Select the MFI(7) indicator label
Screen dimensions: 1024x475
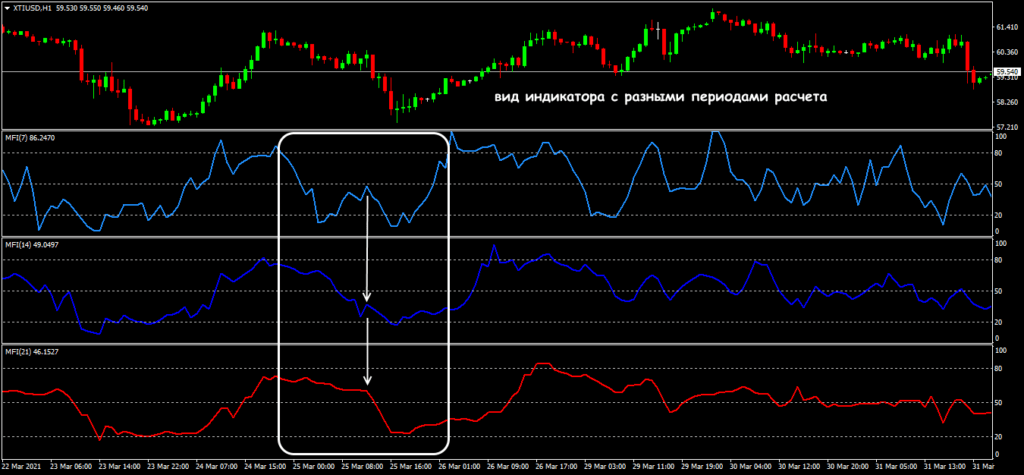tap(28, 137)
